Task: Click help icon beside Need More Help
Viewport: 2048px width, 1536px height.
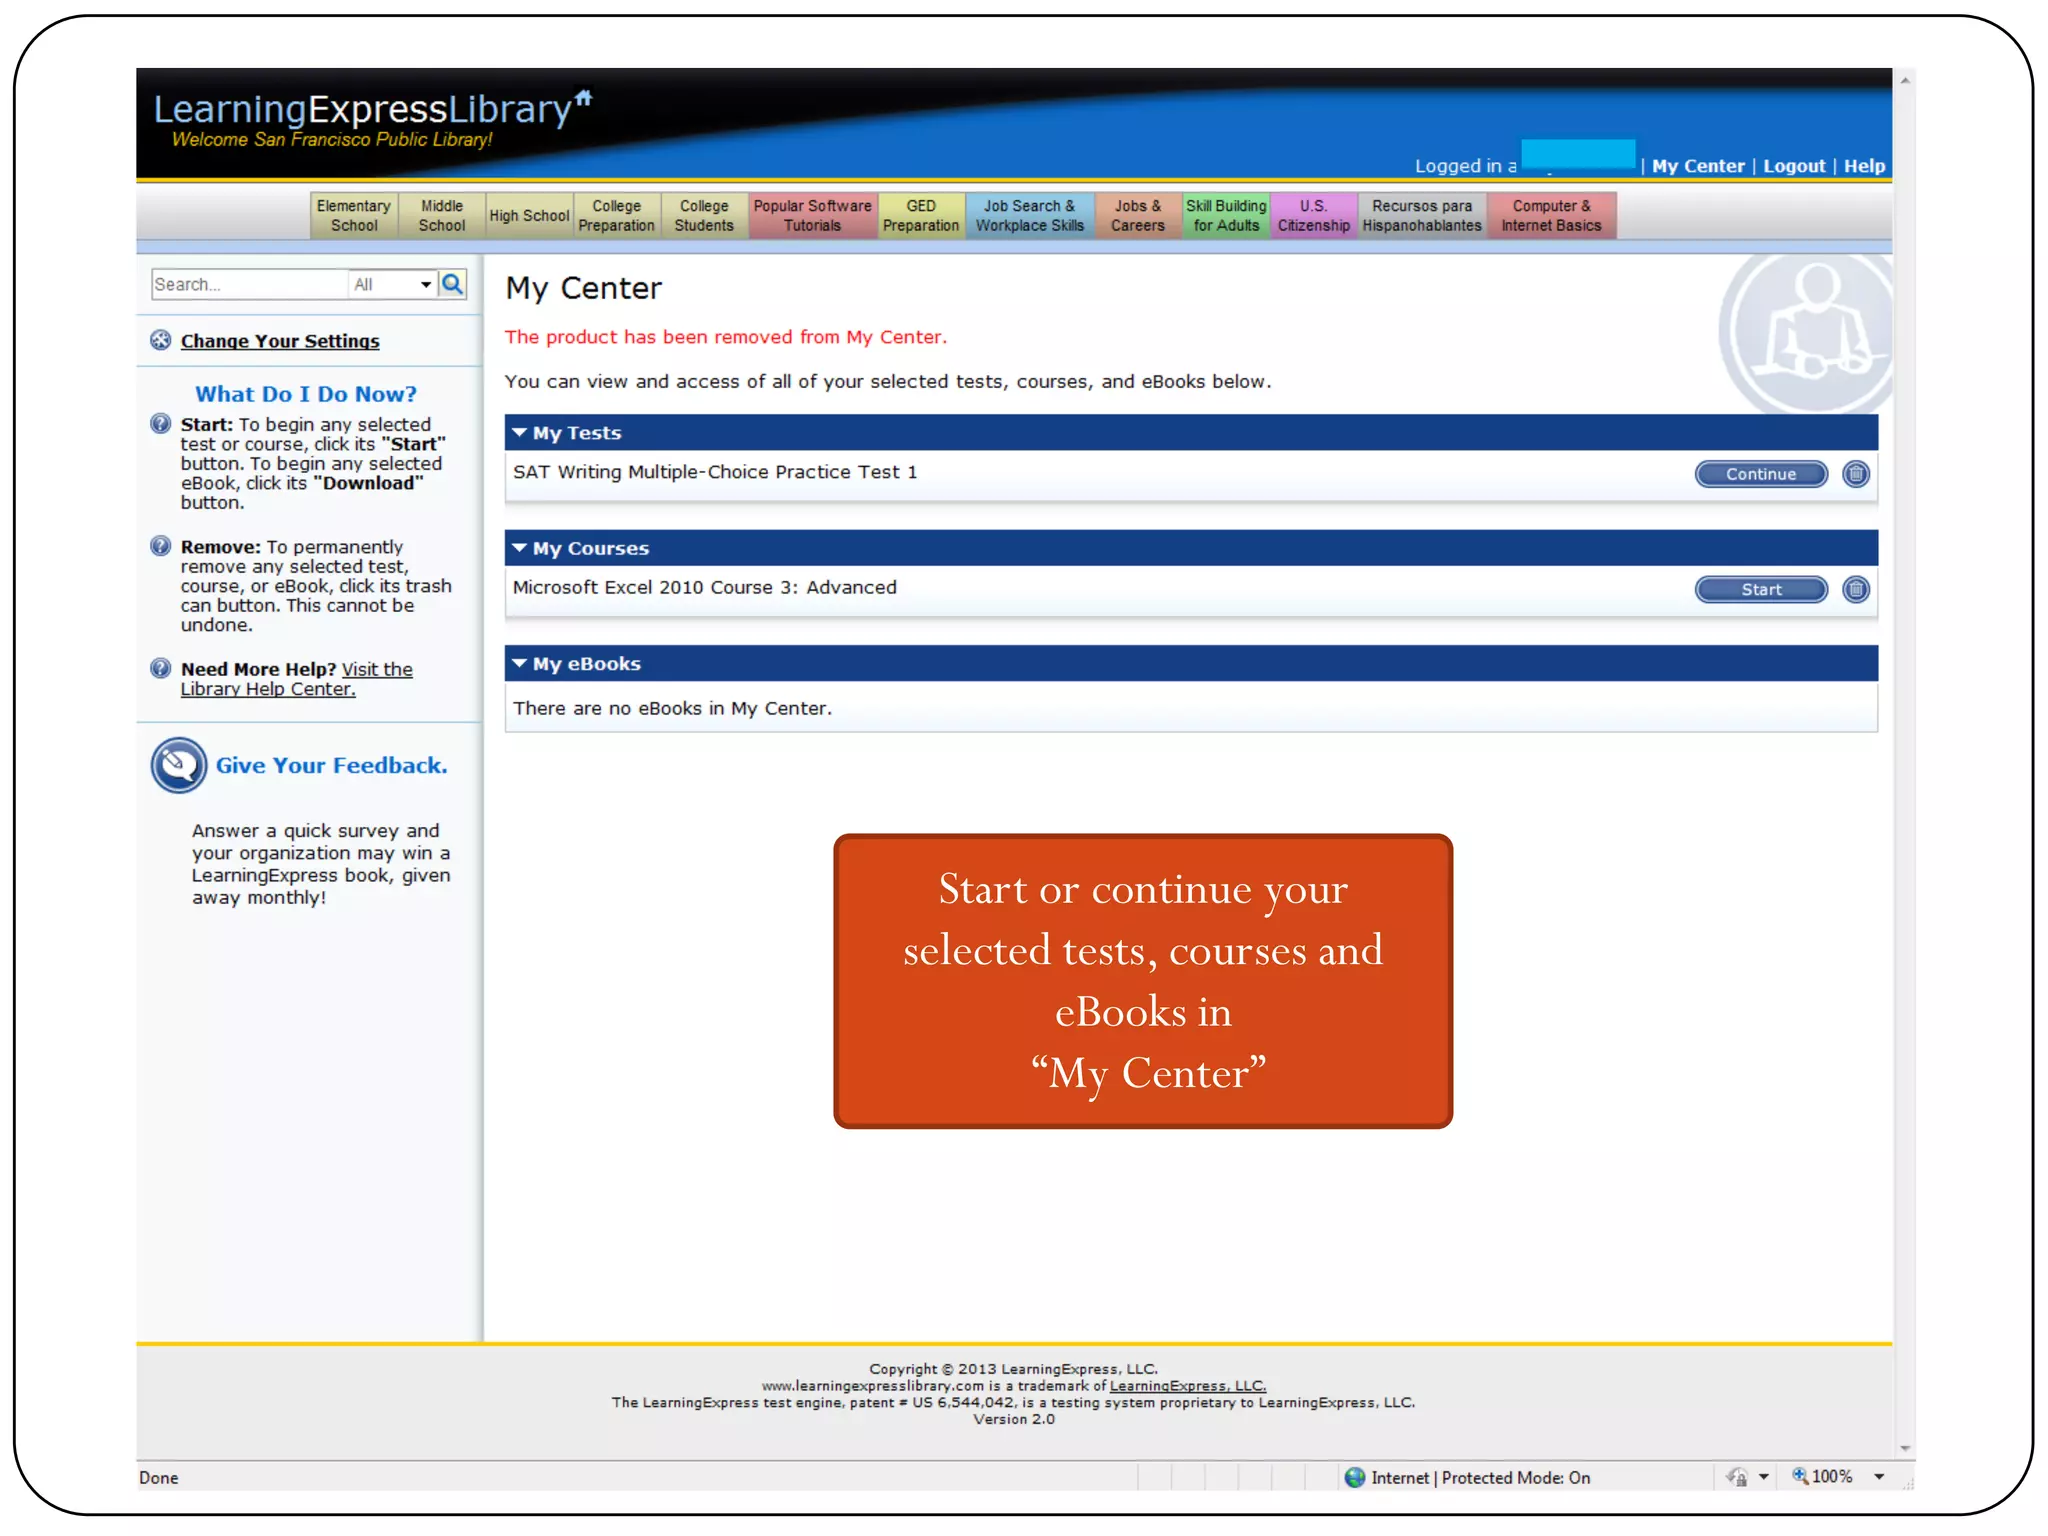Action: pyautogui.click(x=160, y=668)
